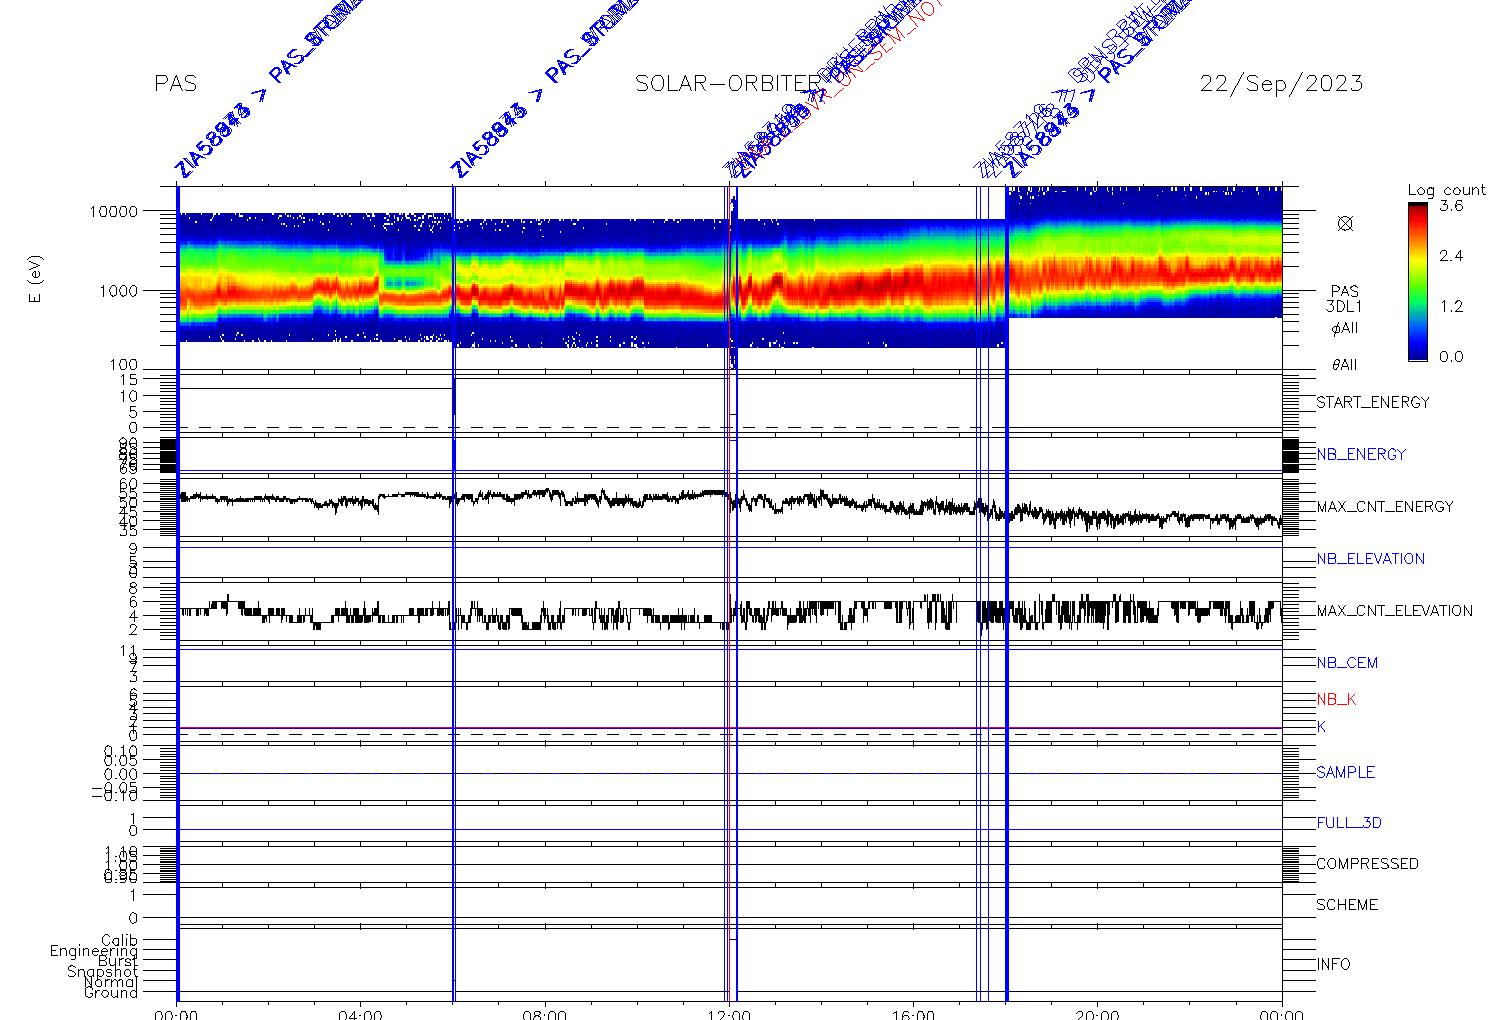Click the 22/Sep/2023 date label

1281,84
